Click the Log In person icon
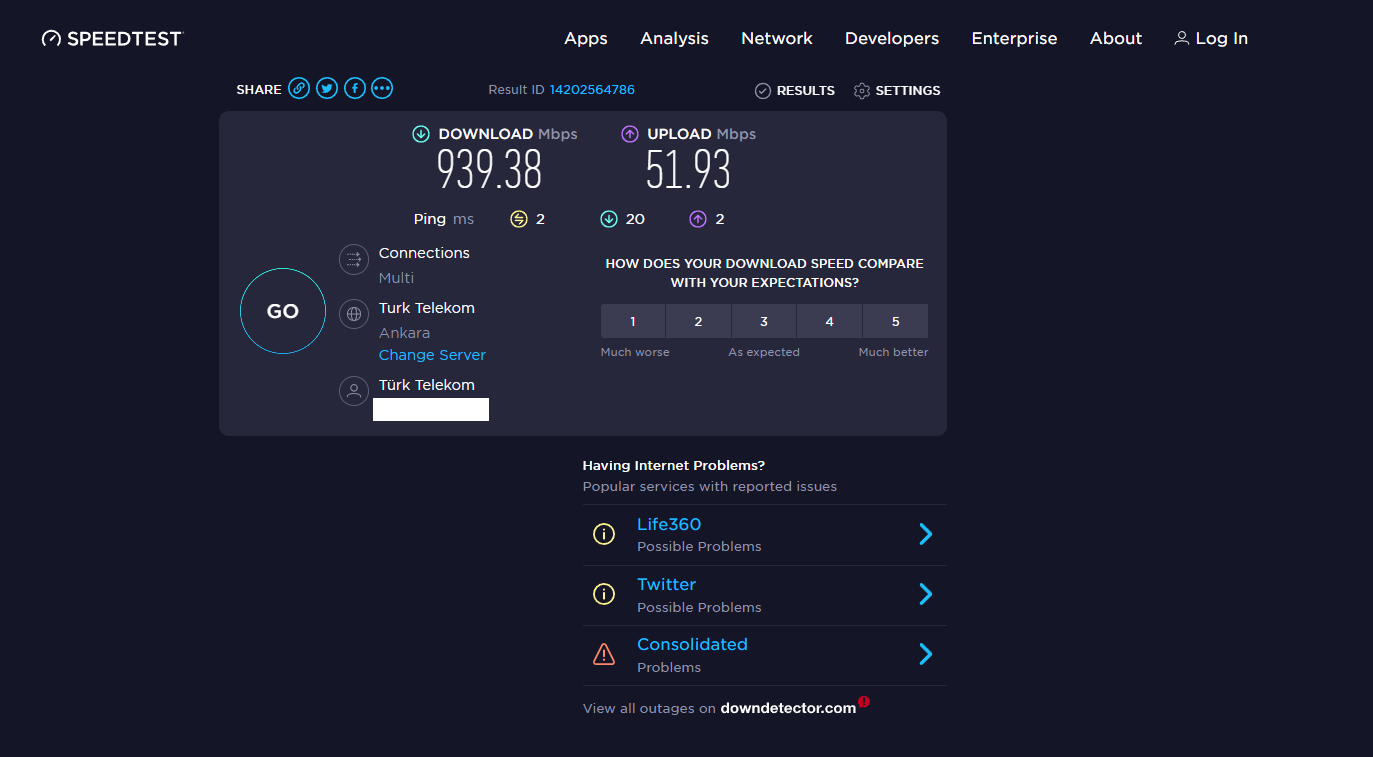The height and width of the screenshot is (757, 1373). pos(1181,38)
